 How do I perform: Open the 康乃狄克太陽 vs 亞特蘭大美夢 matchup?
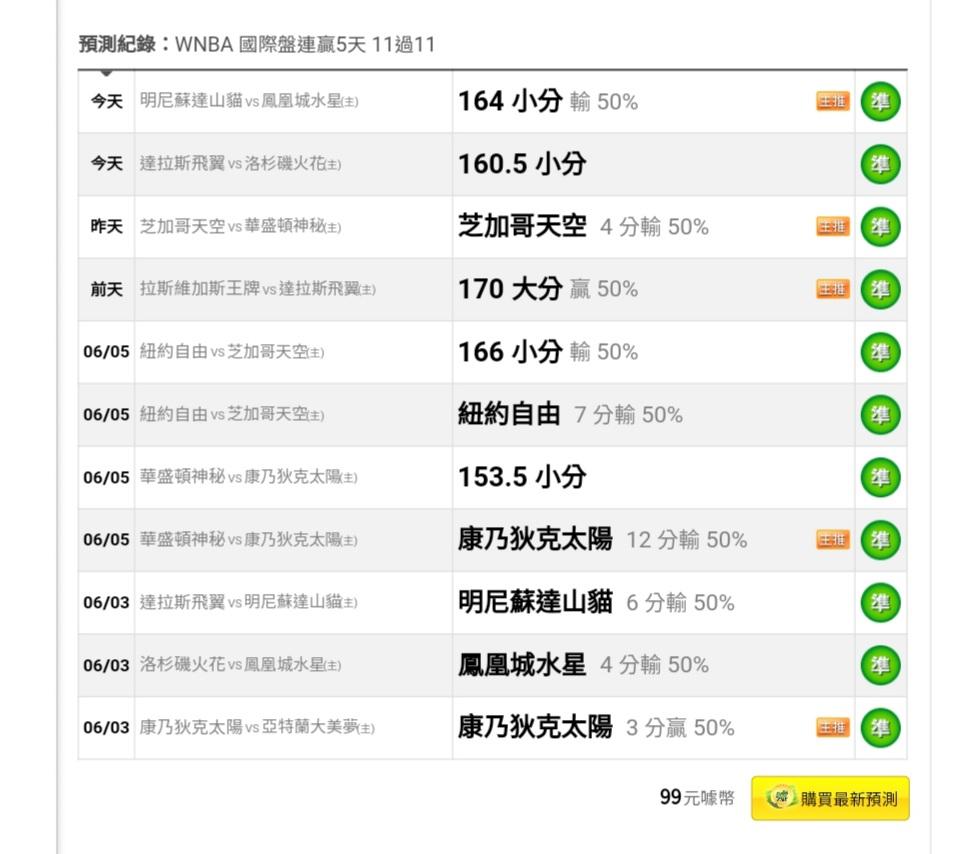[257, 727]
